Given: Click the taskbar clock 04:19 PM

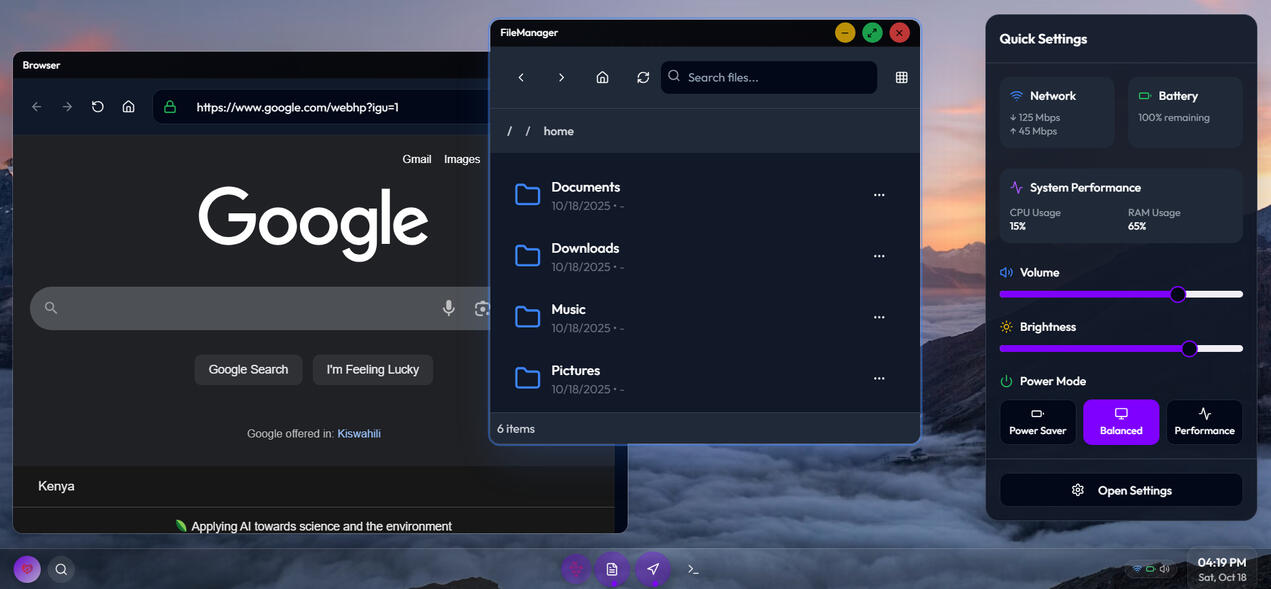Looking at the screenshot, I should click(x=1222, y=563).
